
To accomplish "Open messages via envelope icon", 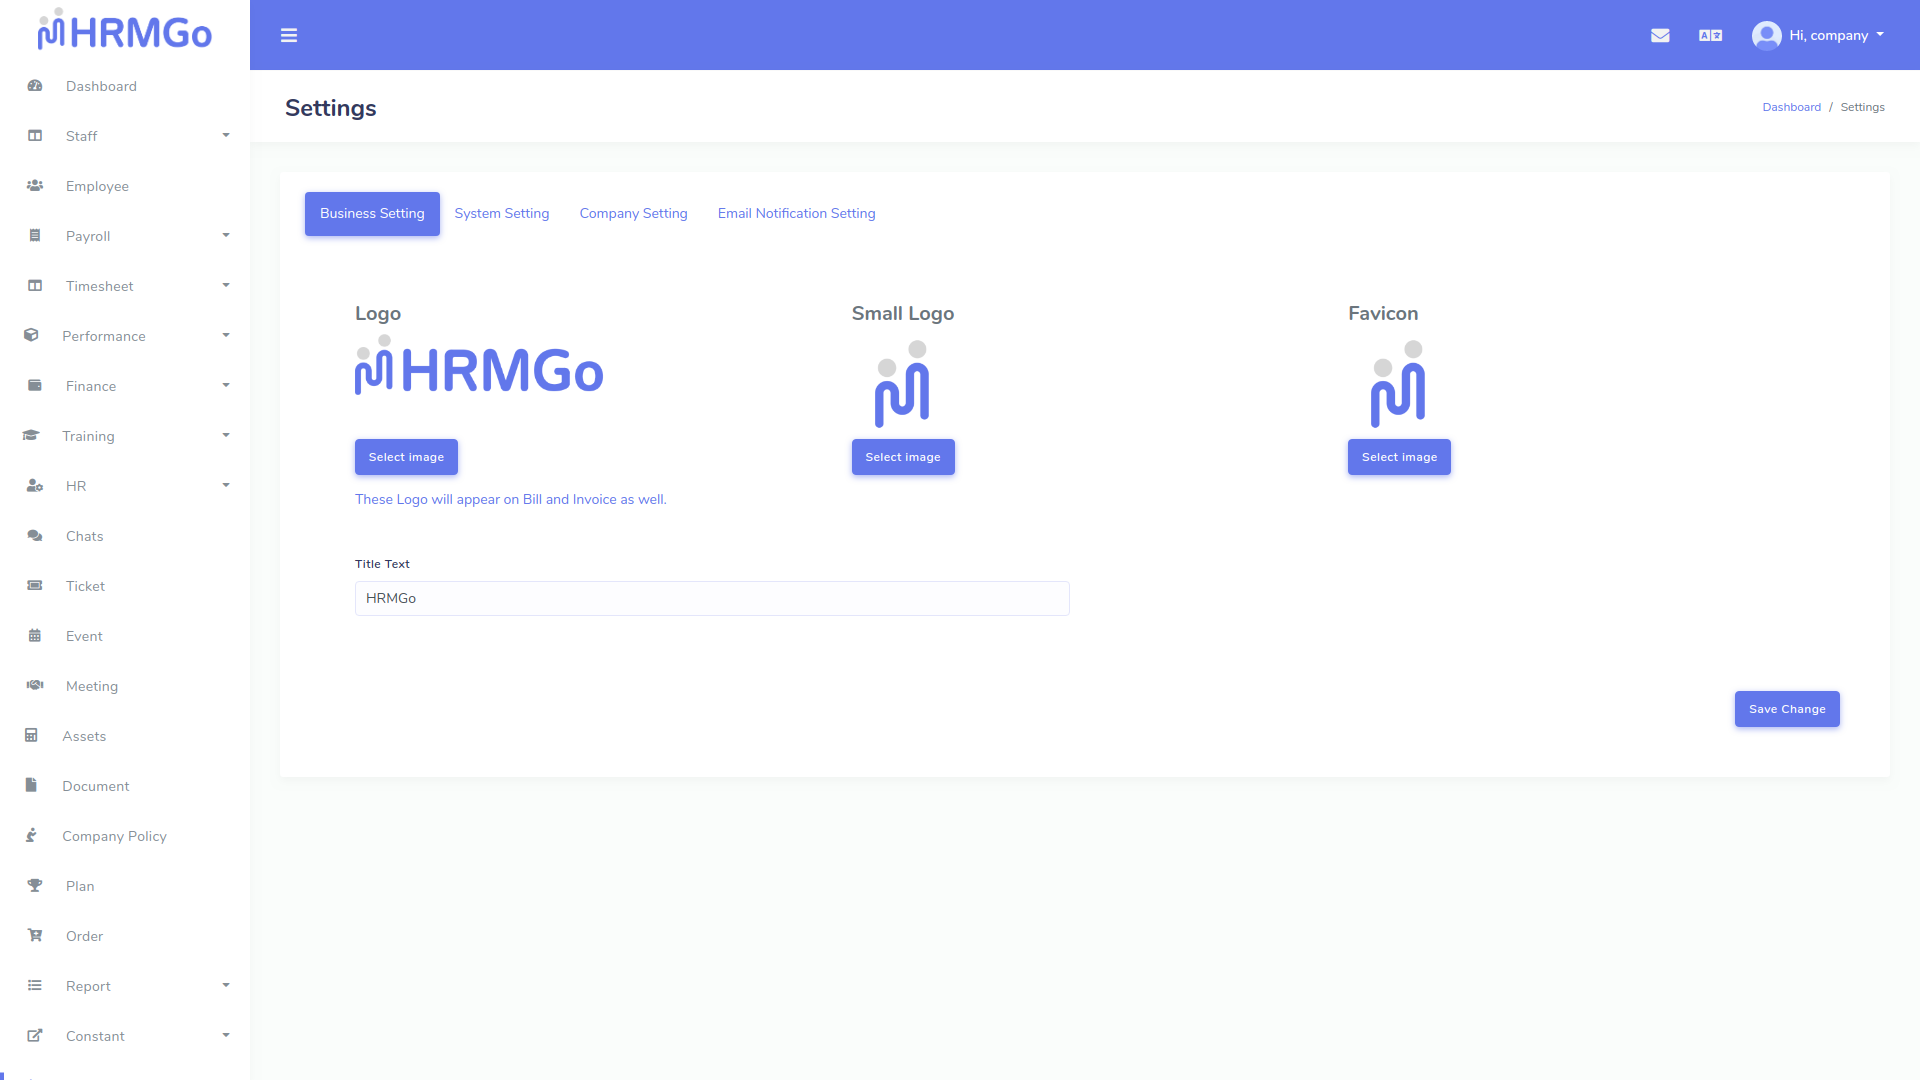I will coord(1660,35).
